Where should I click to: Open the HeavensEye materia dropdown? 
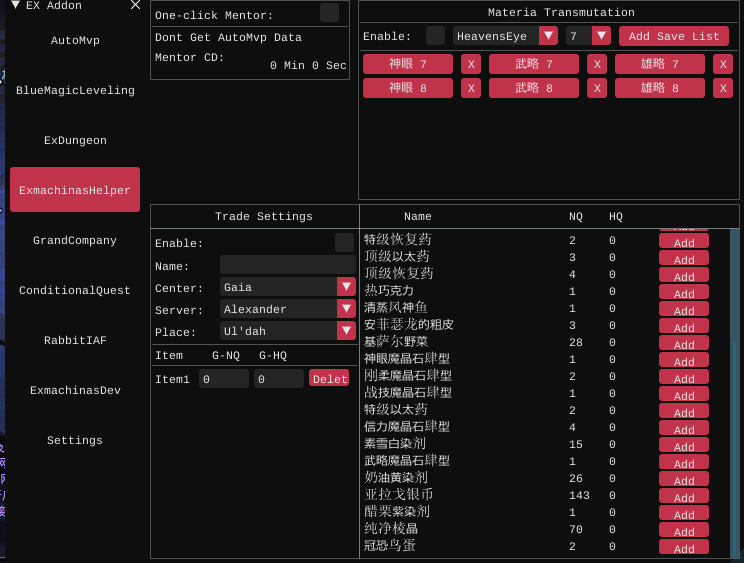pos(547,36)
